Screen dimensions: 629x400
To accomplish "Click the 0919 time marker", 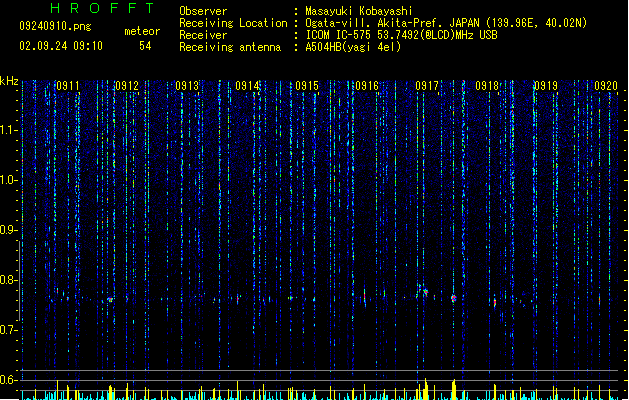I will (x=546, y=86).
